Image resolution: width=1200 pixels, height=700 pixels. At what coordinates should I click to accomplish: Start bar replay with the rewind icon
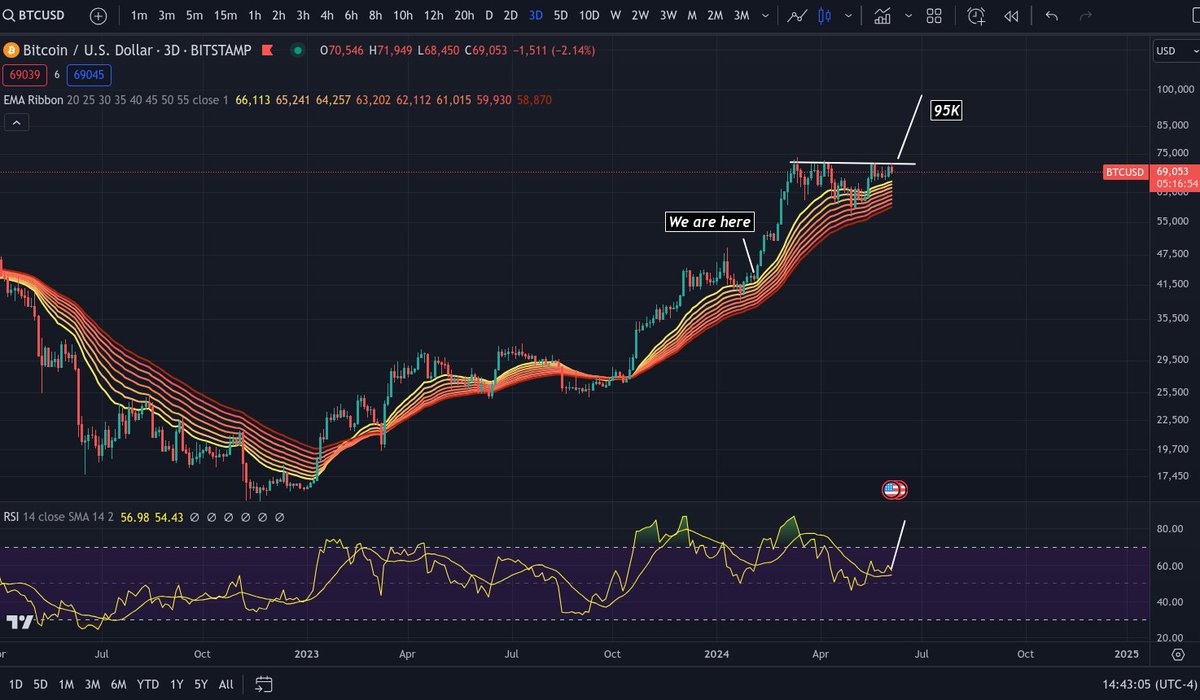click(1010, 15)
